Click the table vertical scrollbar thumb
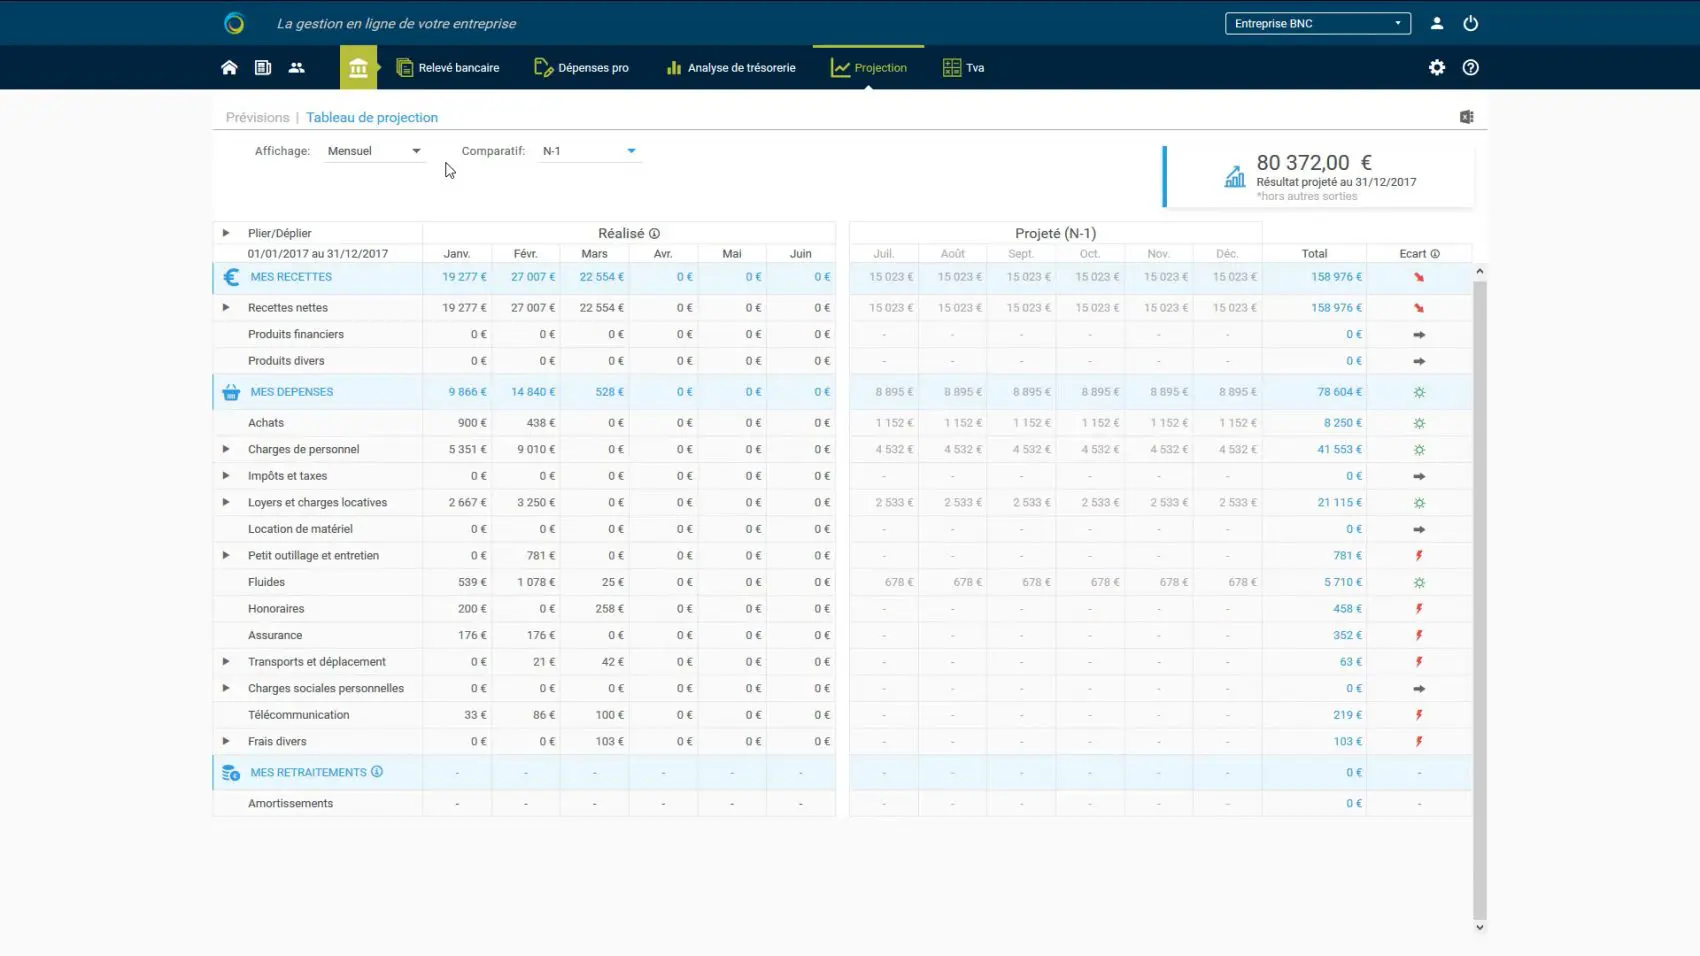 click(x=1480, y=600)
